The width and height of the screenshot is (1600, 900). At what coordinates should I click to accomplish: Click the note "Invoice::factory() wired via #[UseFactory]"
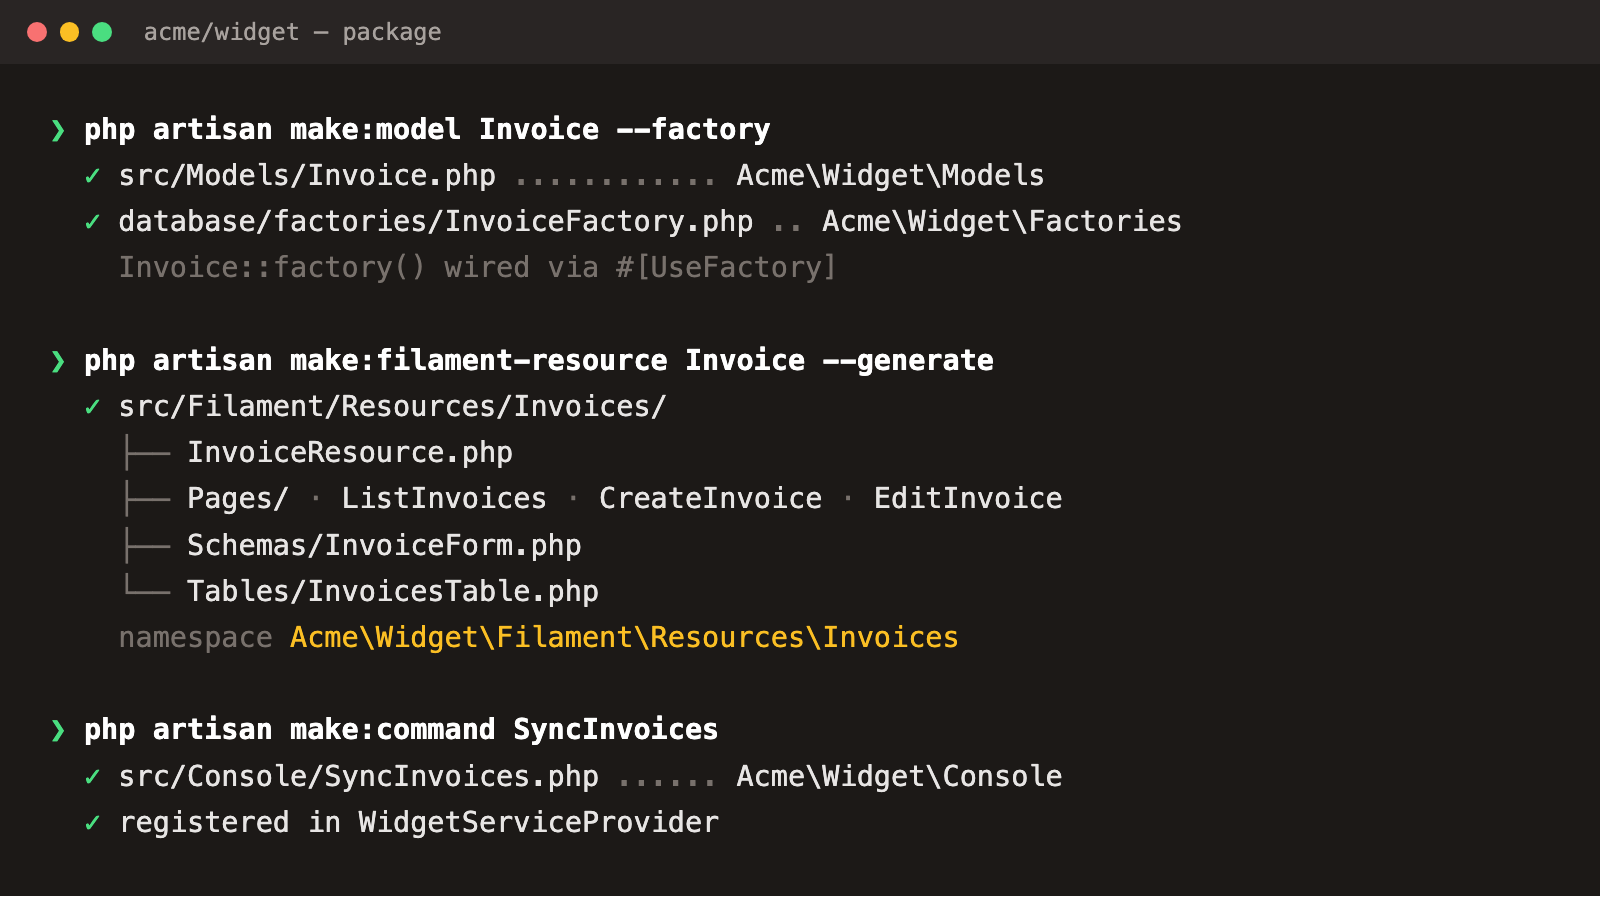478,268
